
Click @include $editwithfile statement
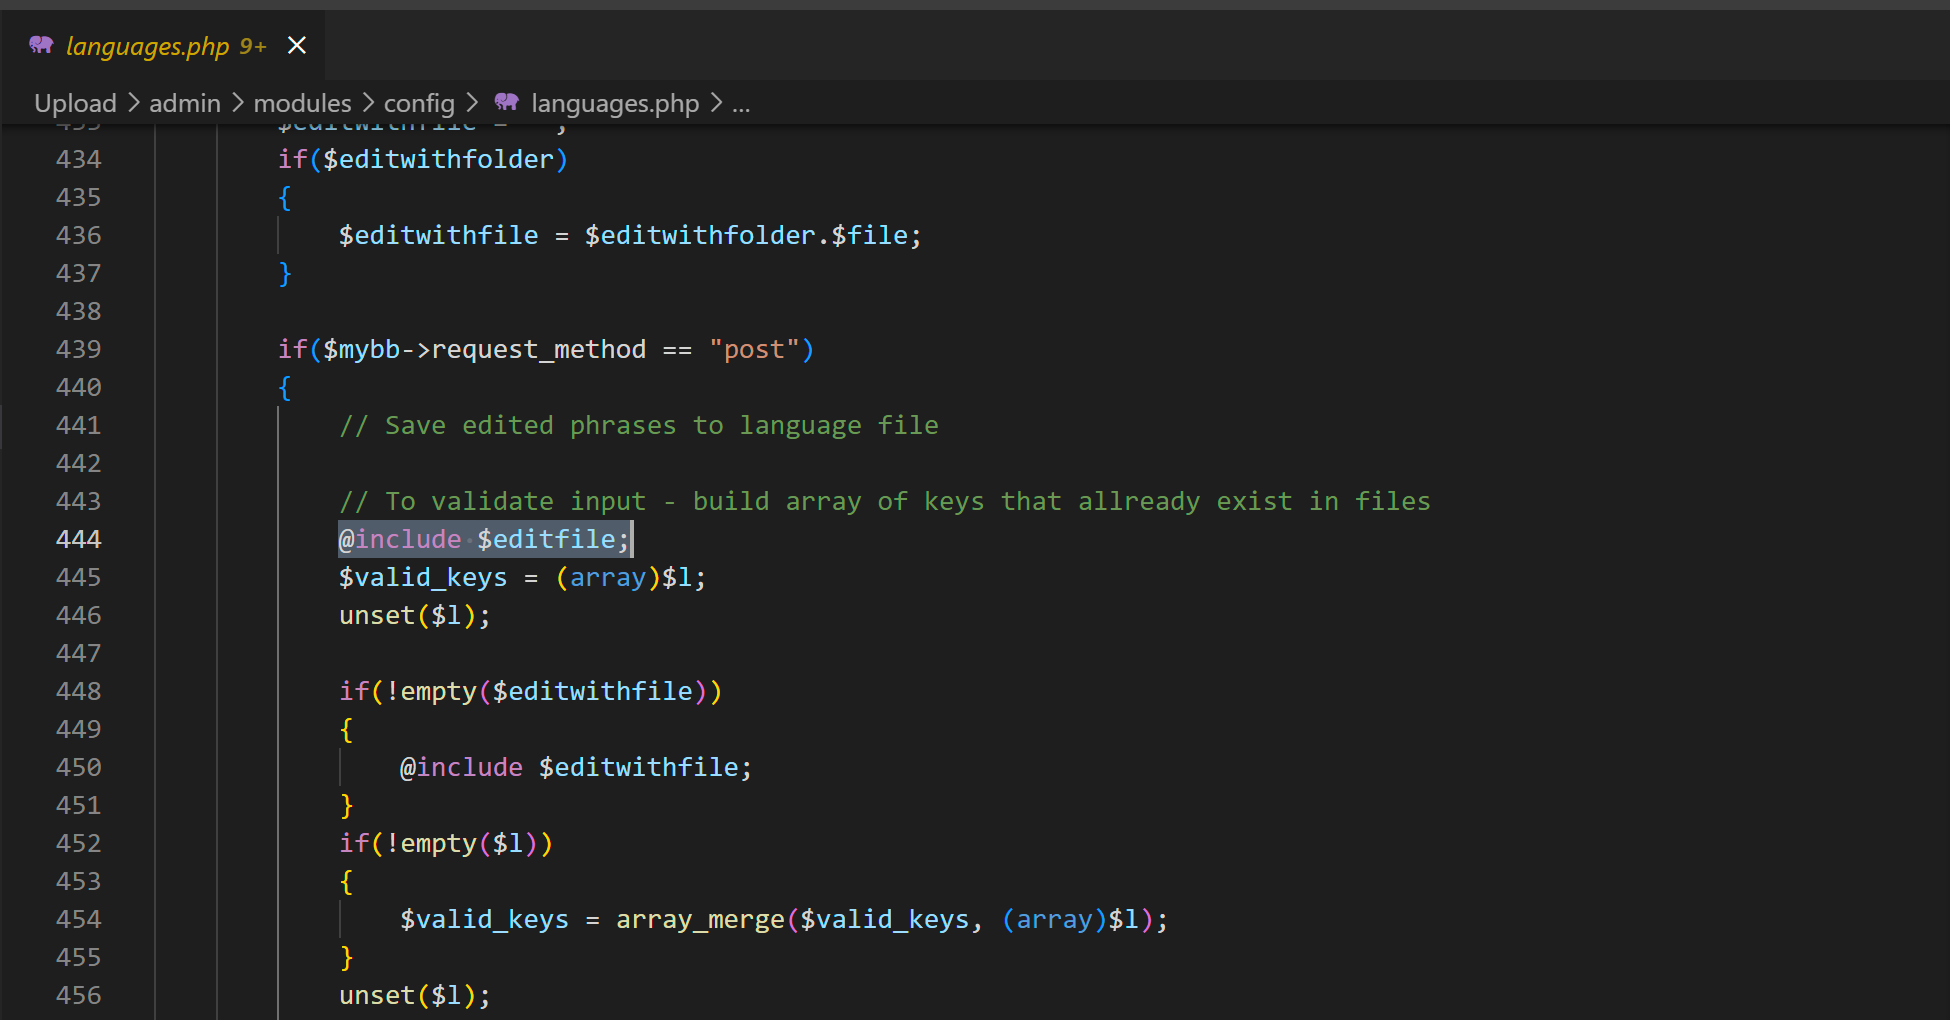pos(576,767)
